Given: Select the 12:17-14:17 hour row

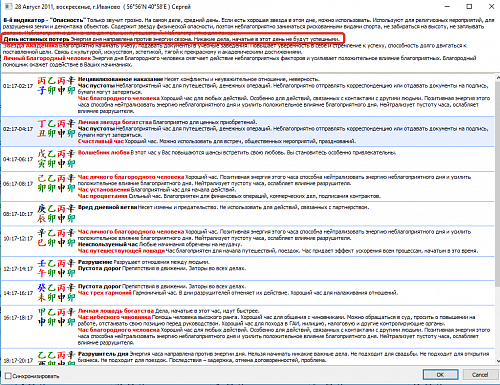Looking at the screenshot, I should tap(248, 269).
